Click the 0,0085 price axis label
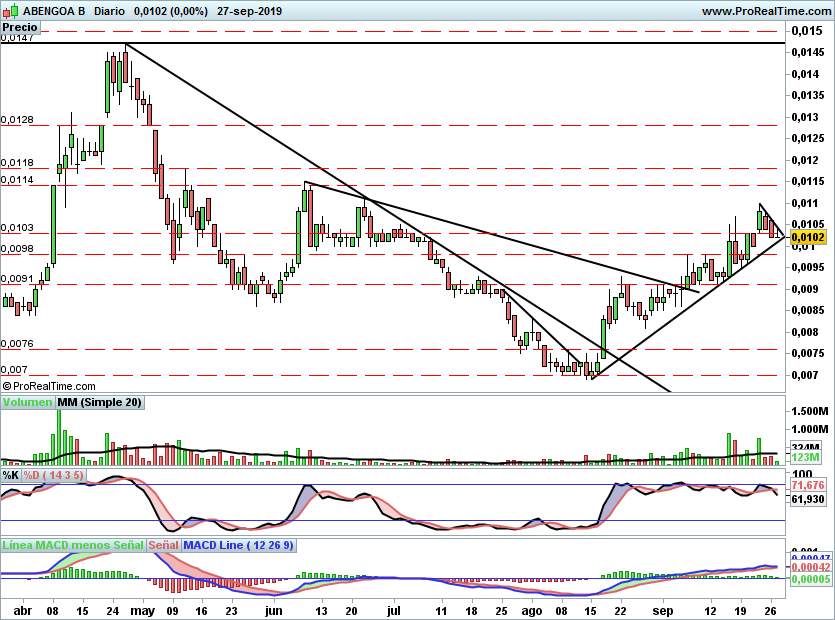Image resolution: width=835 pixels, height=620 pixels. pos(808,311)
